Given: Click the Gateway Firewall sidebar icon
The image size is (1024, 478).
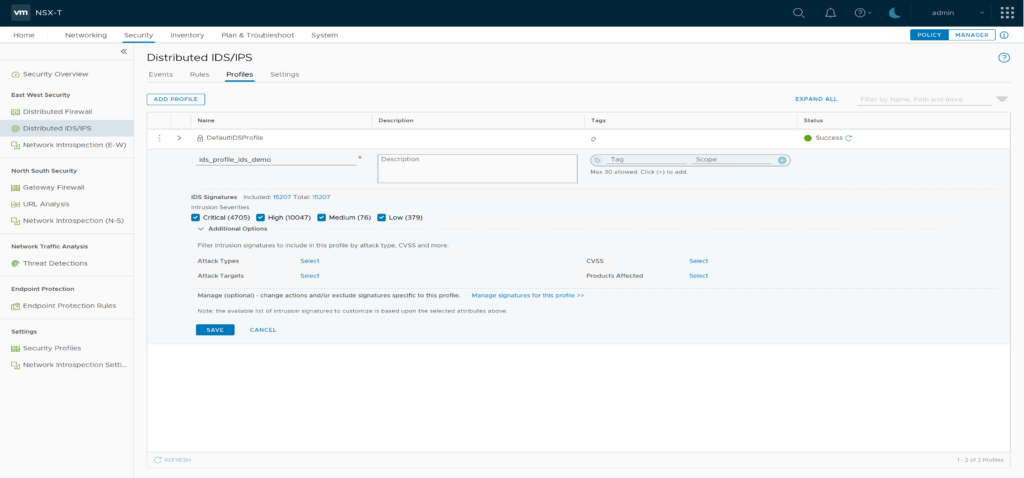Looking at the screenshot, I should (16, 187).
